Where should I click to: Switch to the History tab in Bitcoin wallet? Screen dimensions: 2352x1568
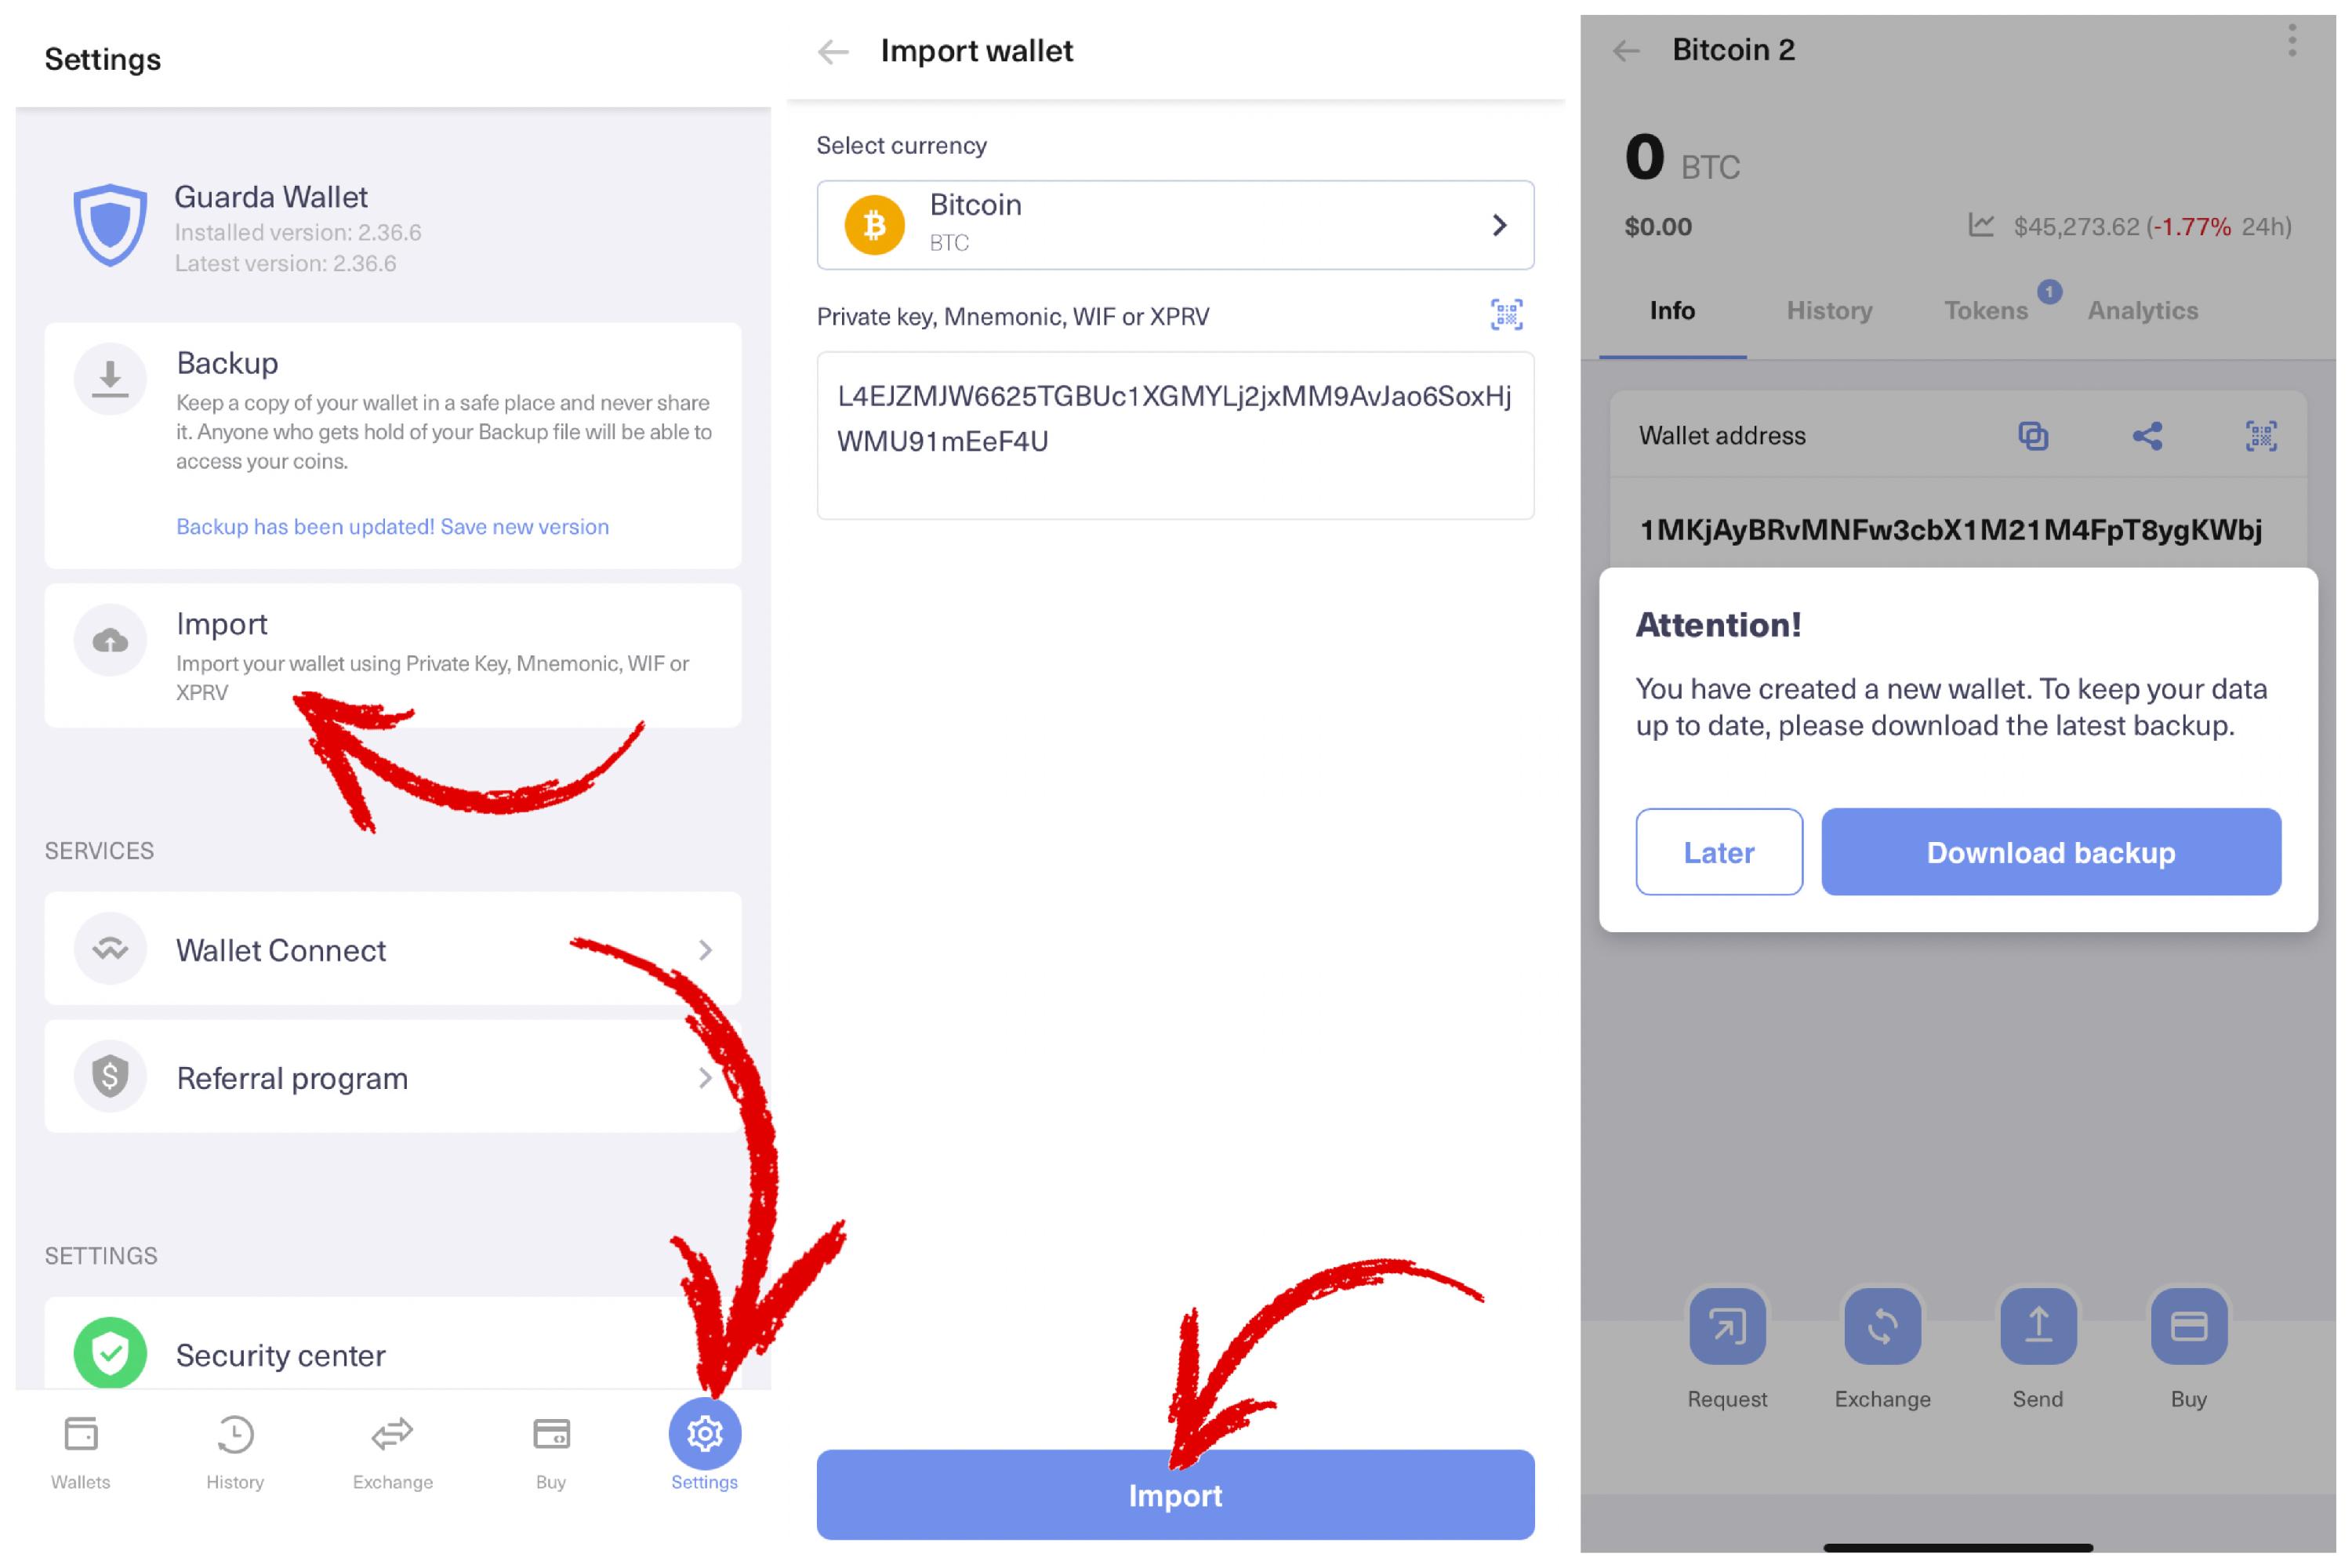1827,311
